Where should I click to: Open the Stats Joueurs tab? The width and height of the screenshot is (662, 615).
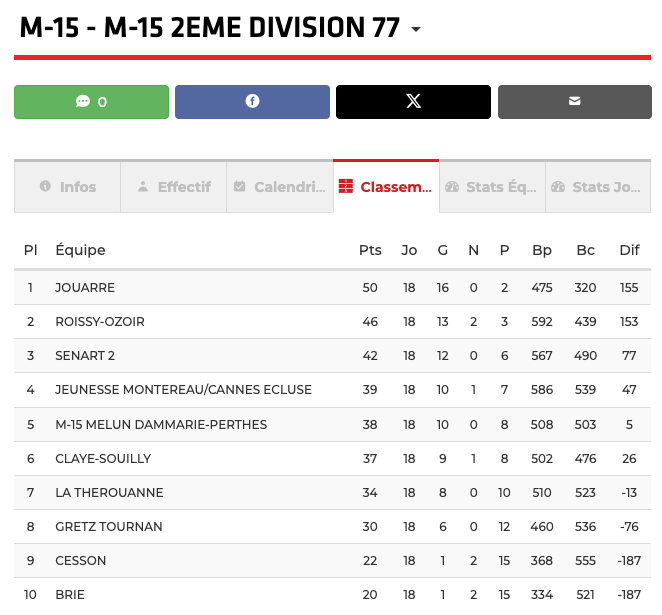click(x=597, y=187)
